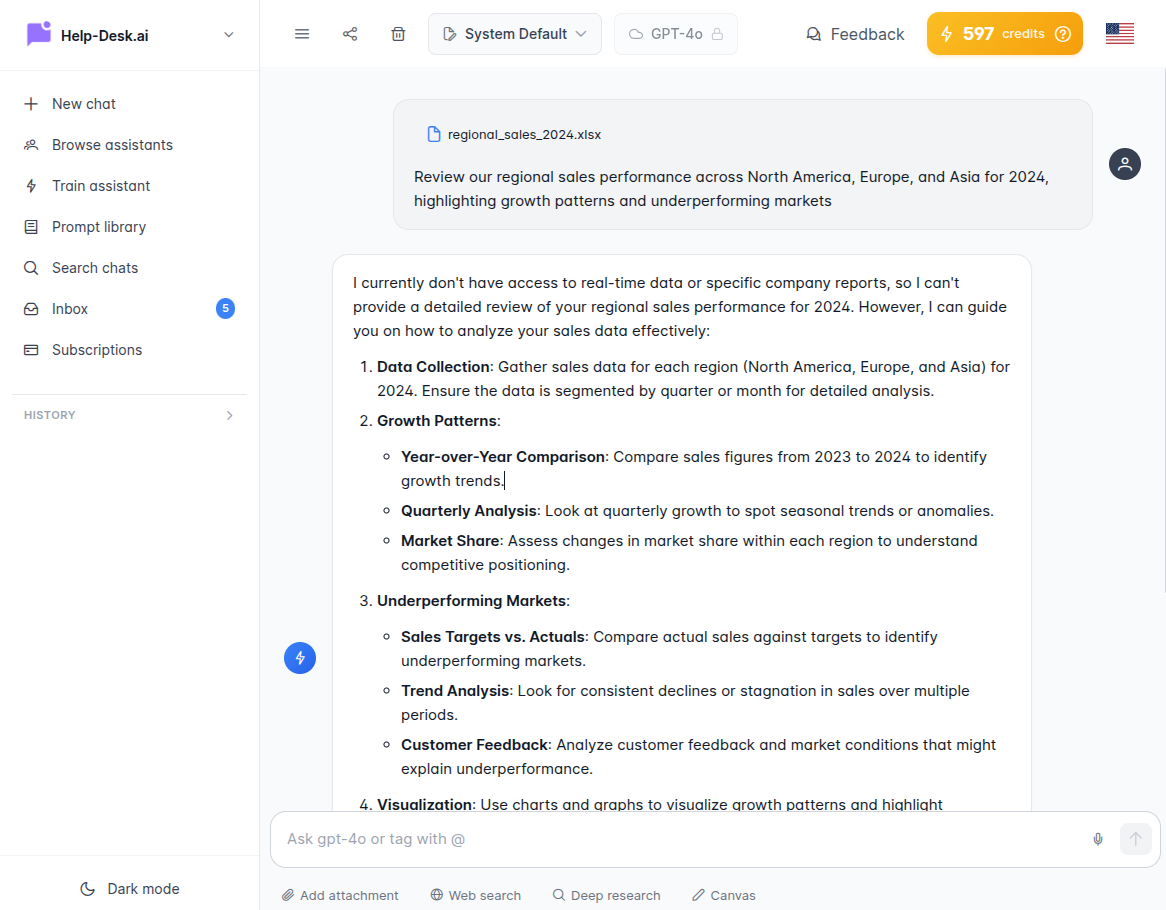Go to Subscriptions in the sidebar
Viewport: 1166px width, 910px height.
click(x=96, y=349)
